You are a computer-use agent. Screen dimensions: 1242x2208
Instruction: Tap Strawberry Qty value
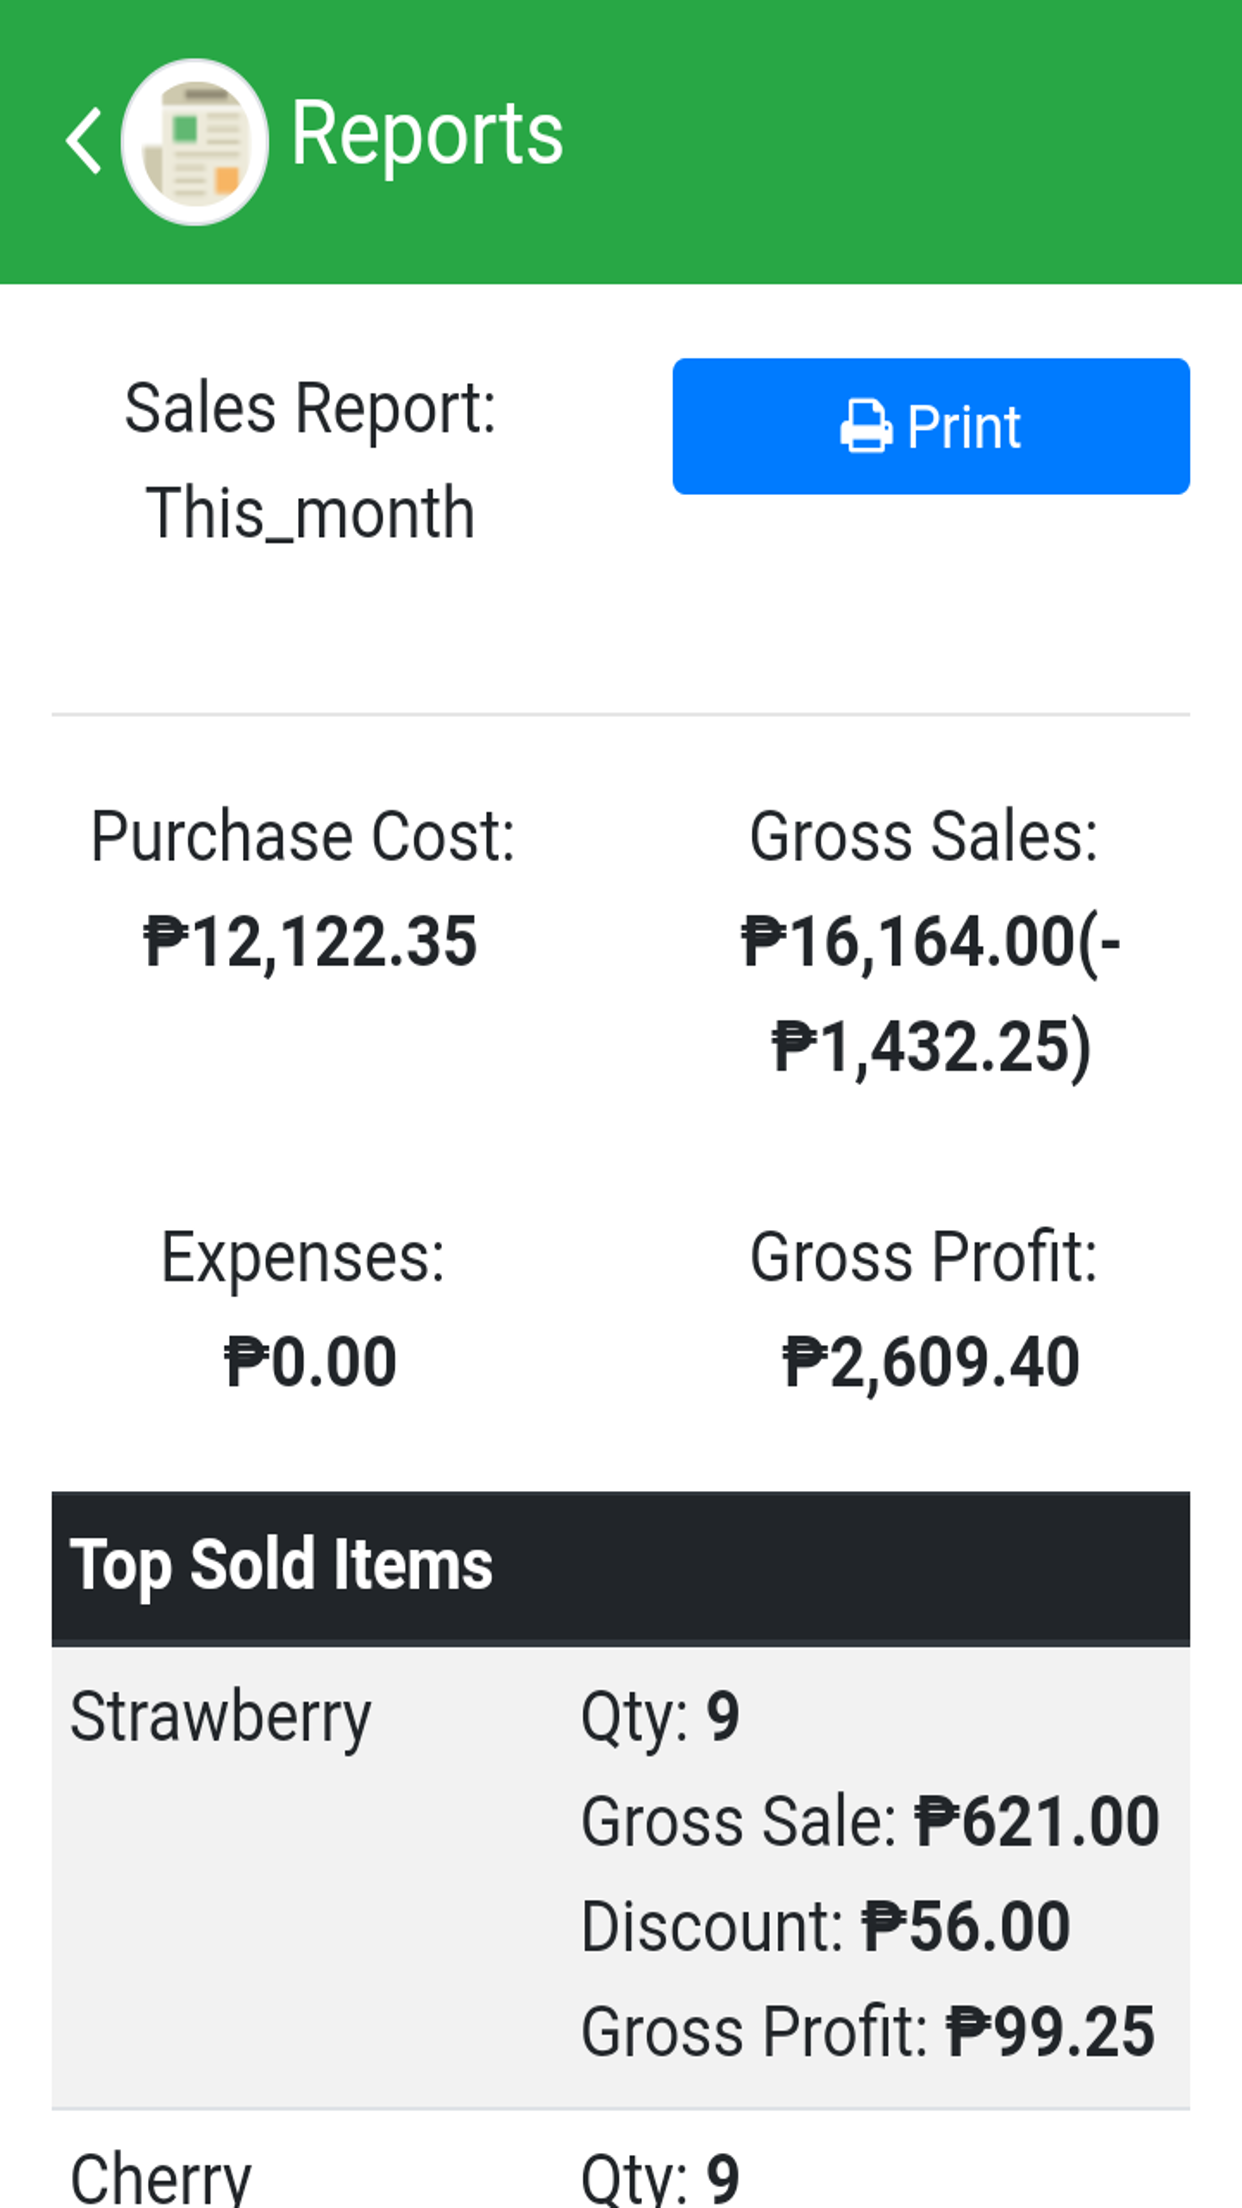[722, 1717]
